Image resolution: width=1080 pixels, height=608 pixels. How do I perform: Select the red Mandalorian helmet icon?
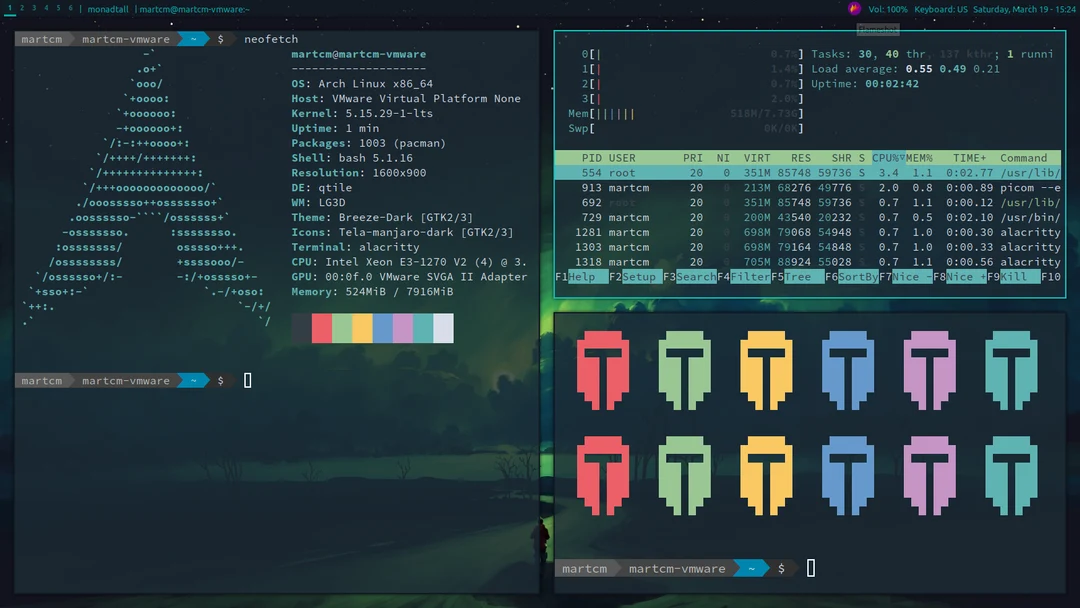[x=603, y=370]
